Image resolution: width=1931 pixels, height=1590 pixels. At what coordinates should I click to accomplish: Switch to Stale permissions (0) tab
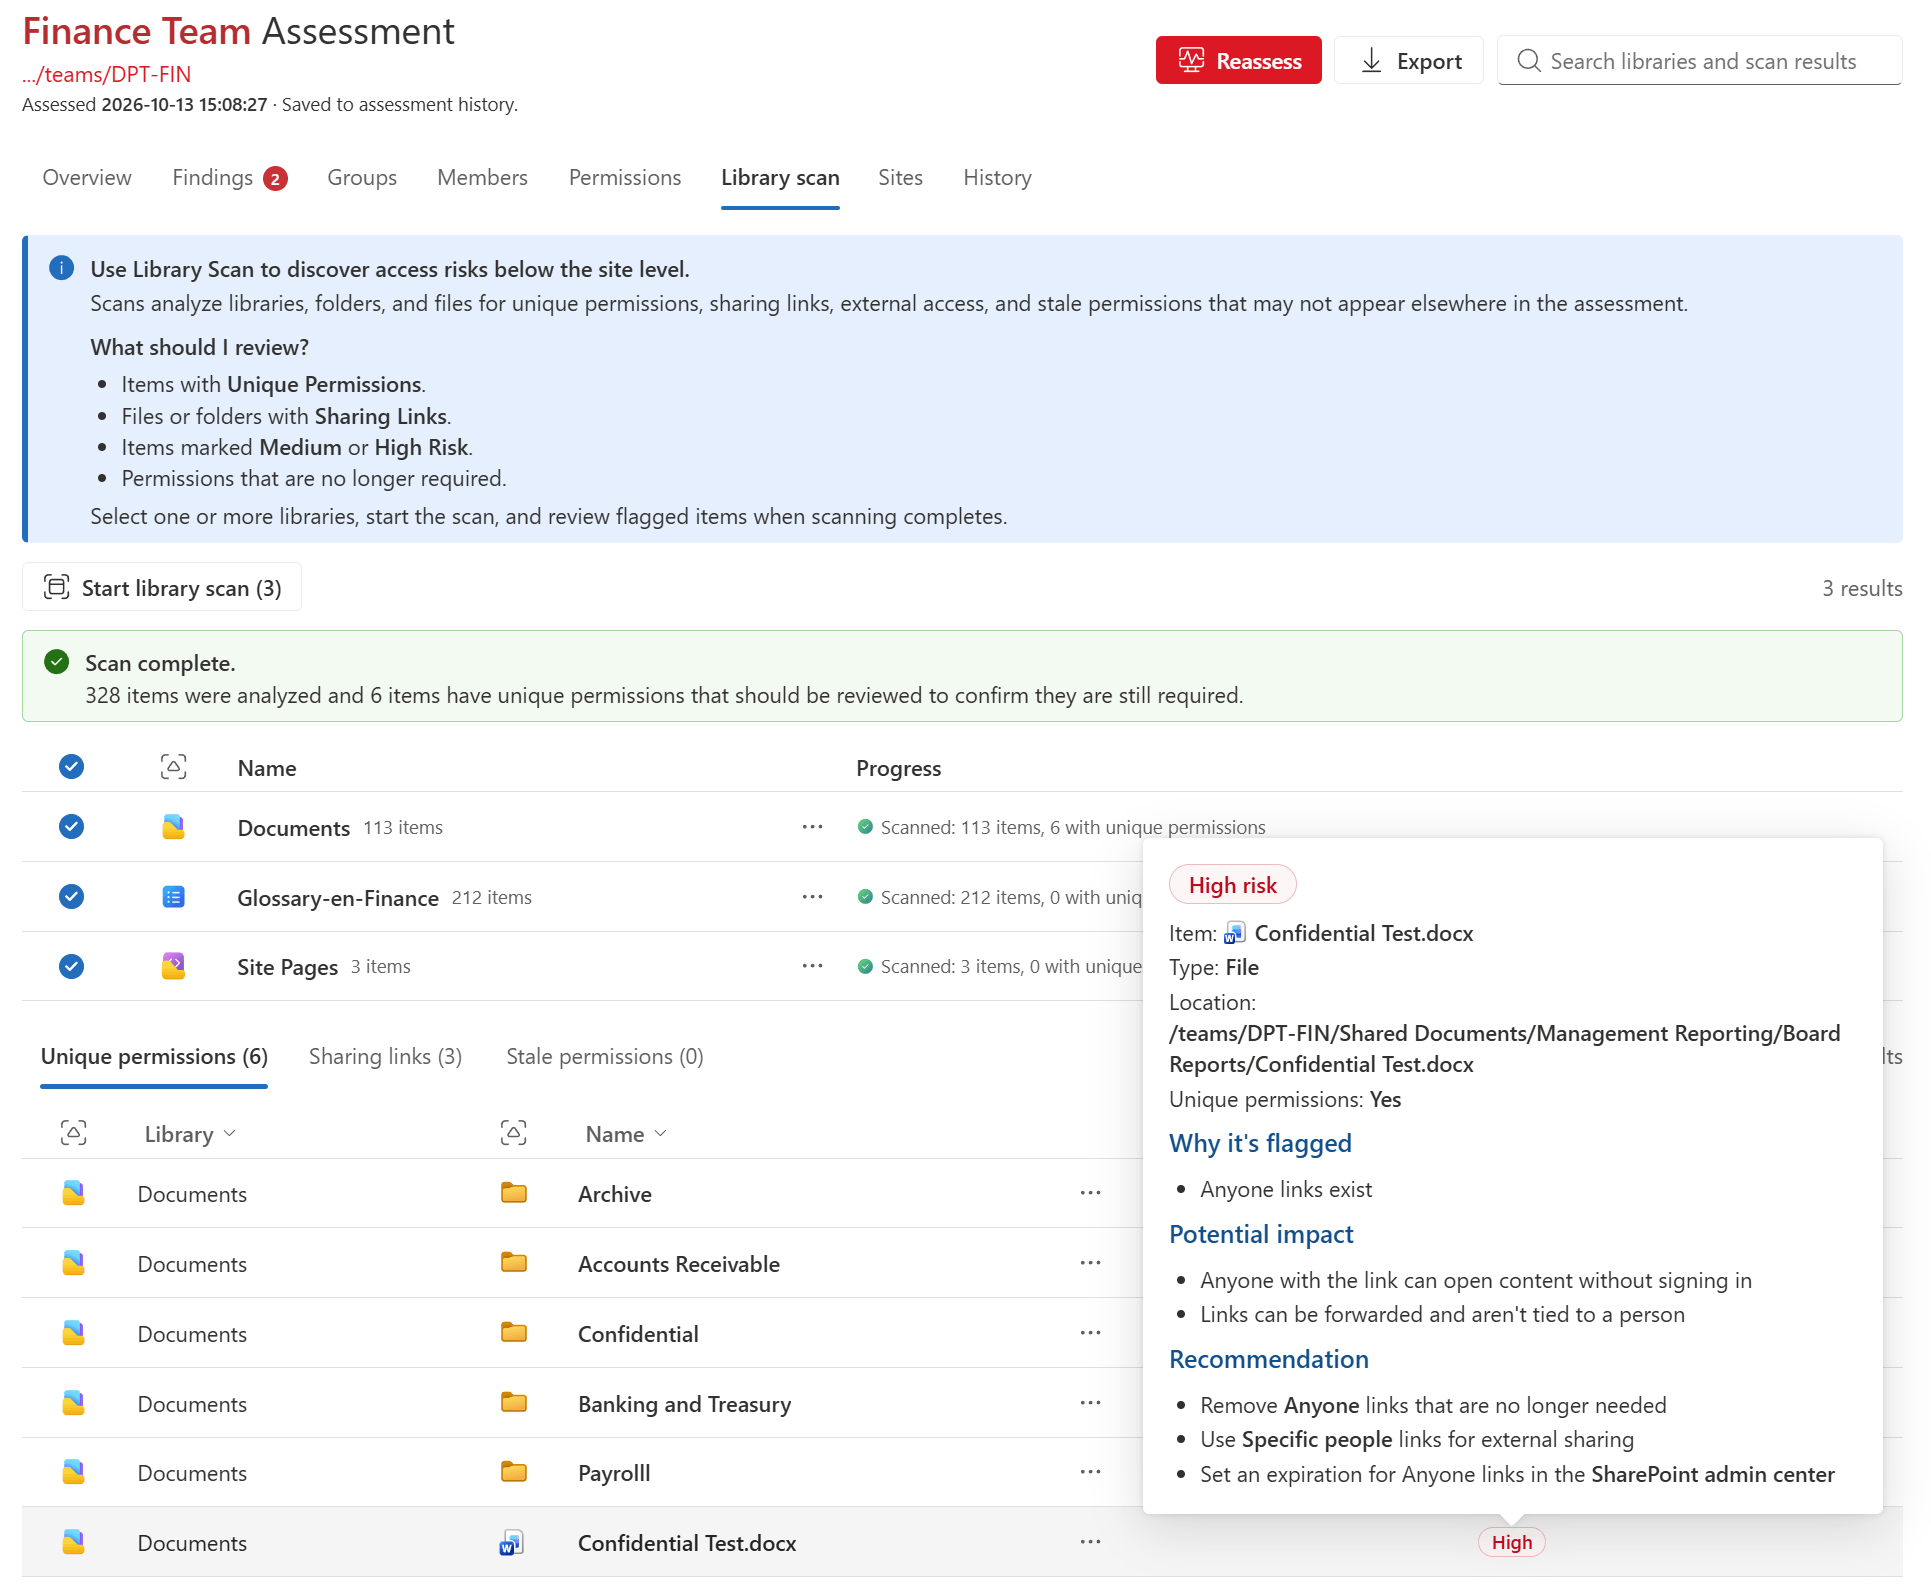point(605,1057)
